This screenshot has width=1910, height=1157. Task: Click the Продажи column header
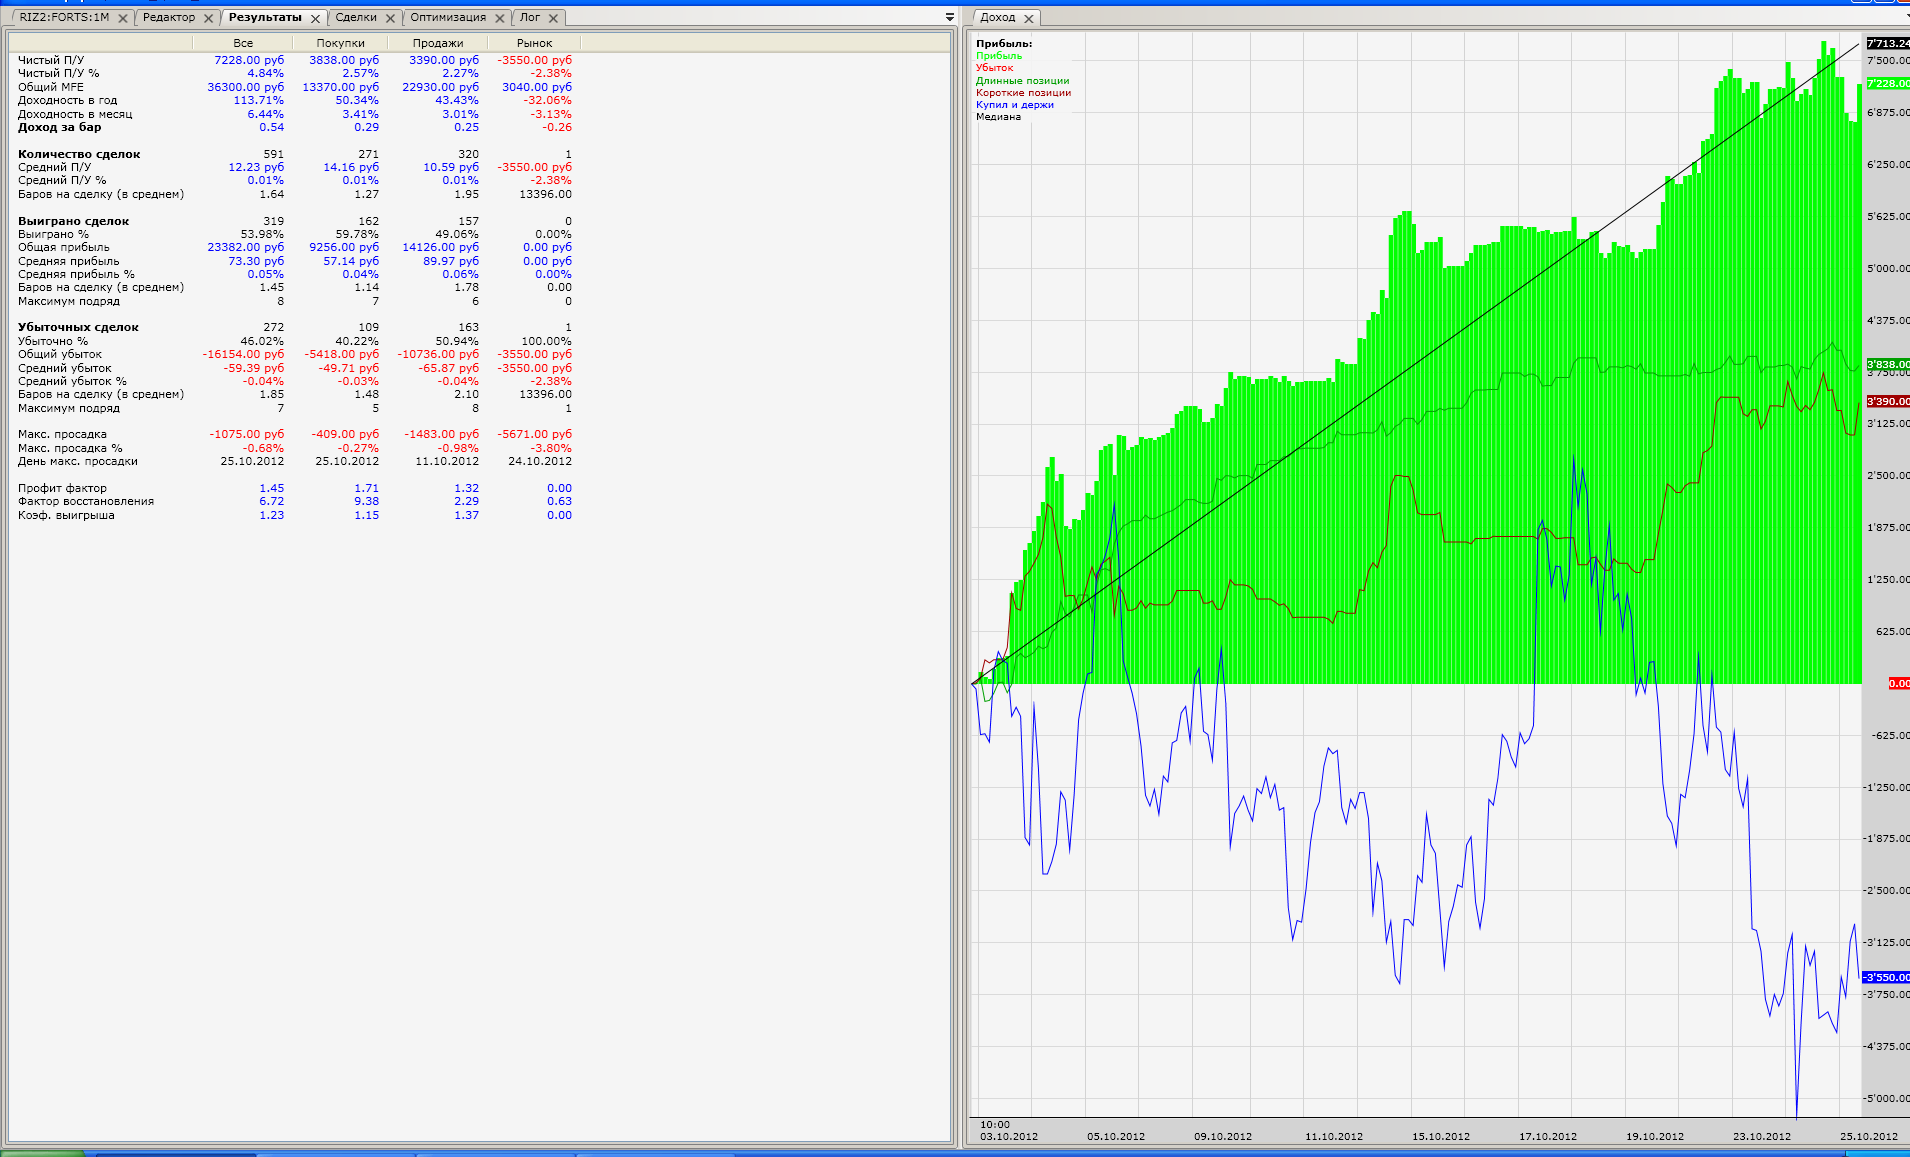click(x=437, y=43)
